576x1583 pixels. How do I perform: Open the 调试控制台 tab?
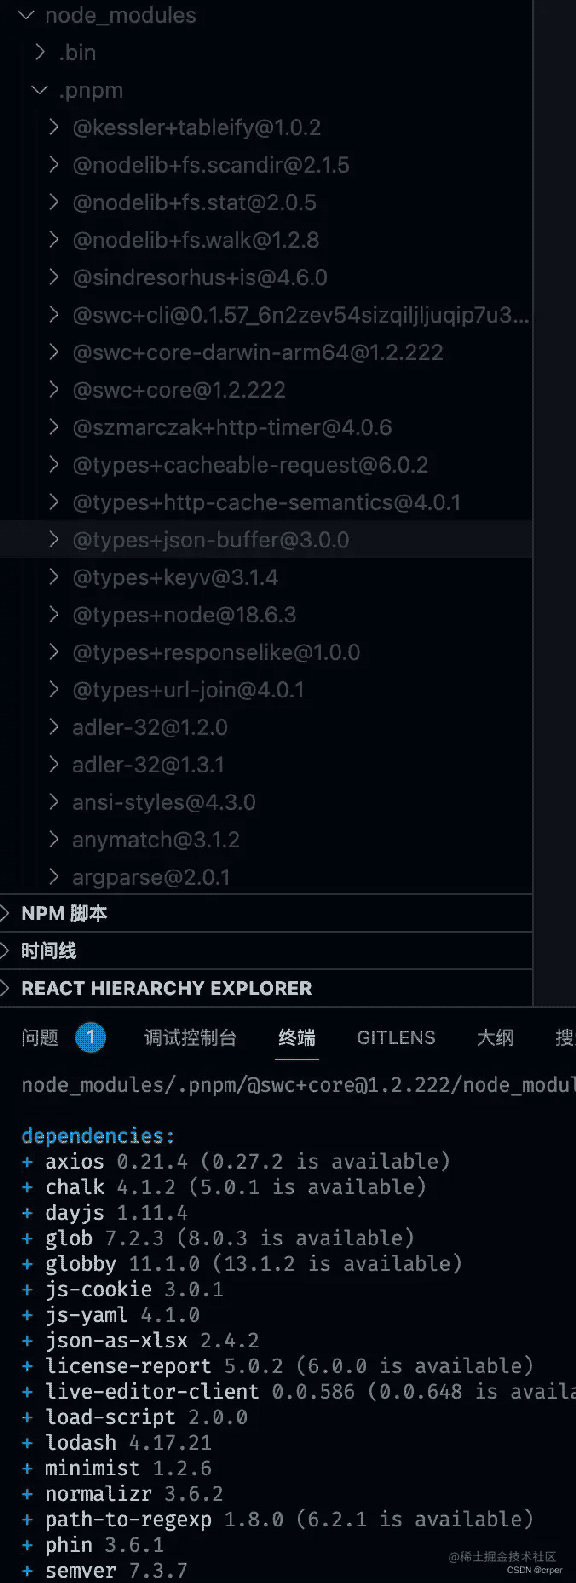[190, 1037]
